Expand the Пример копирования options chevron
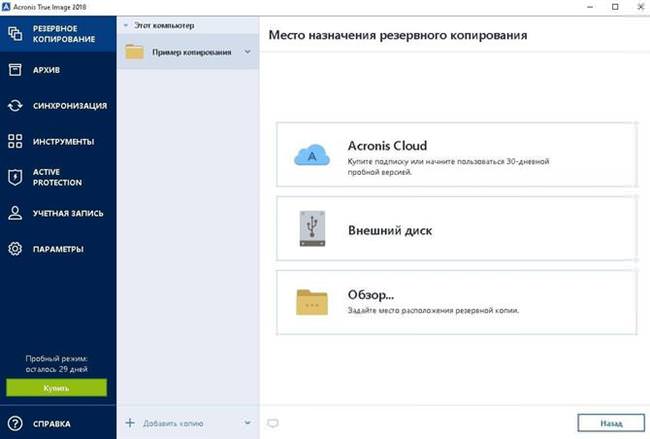 tap(247, 52)
